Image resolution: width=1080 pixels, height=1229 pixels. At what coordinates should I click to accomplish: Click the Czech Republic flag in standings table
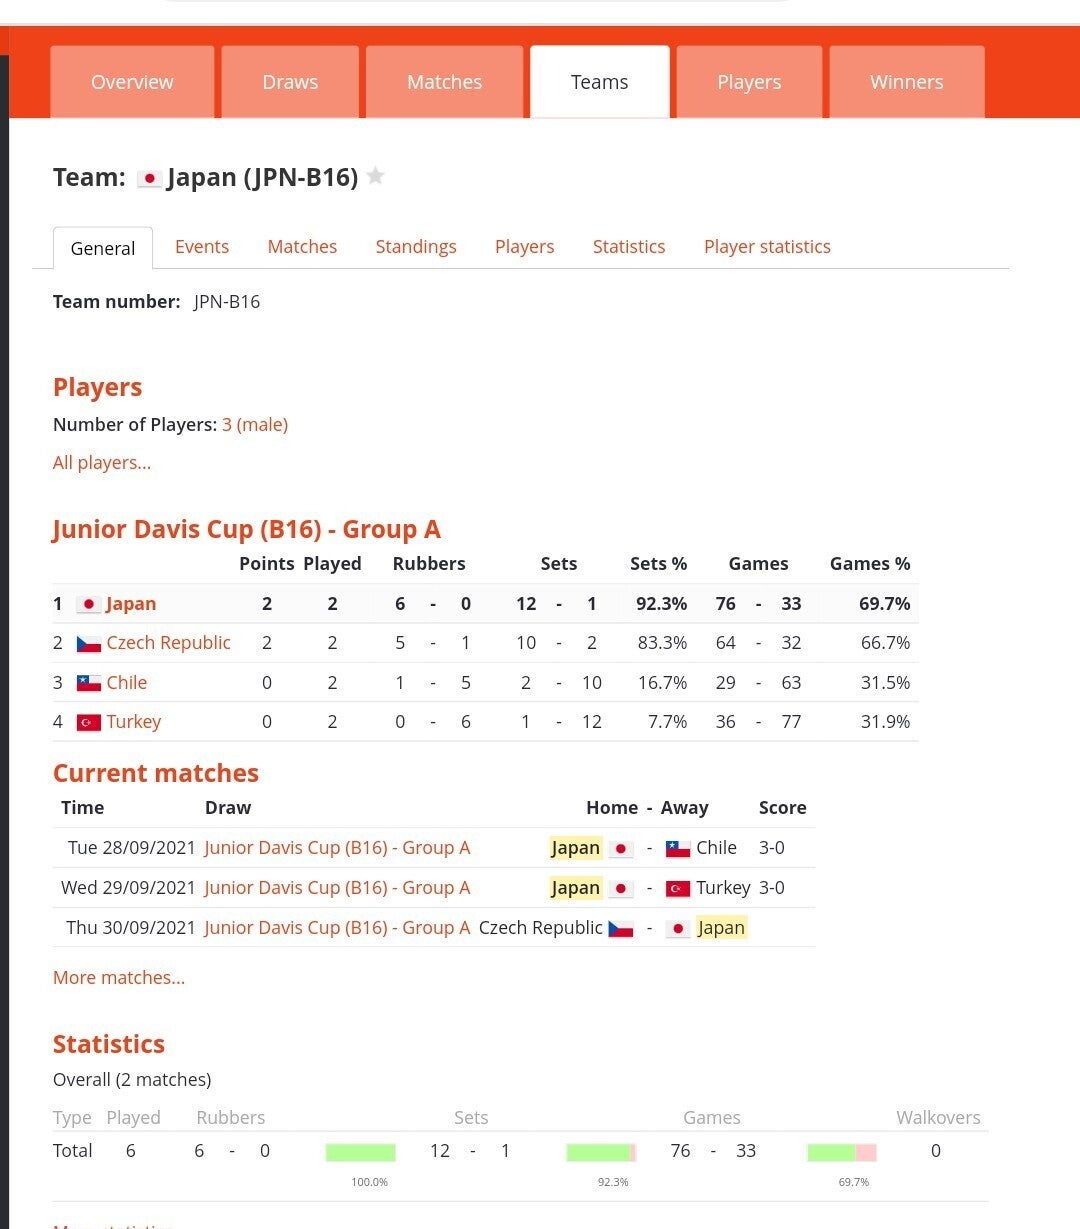(x=89, y=643)
